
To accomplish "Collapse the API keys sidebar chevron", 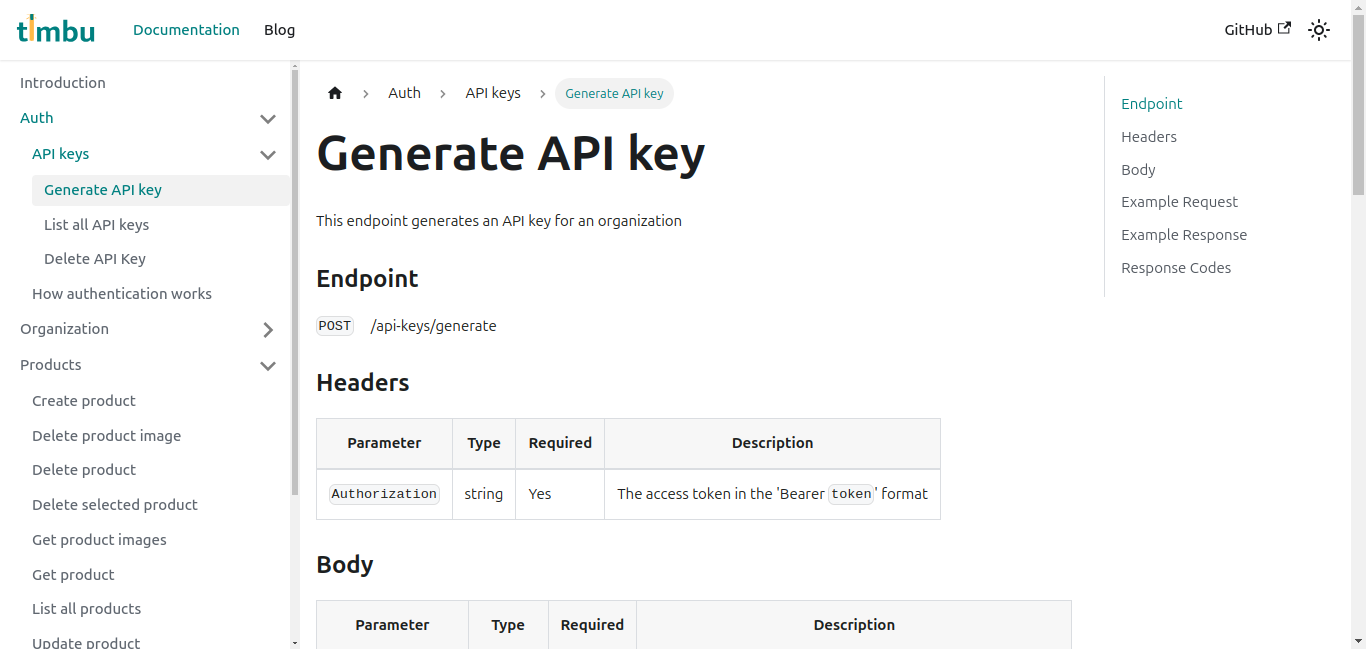I will pyautogui.click(x=268, y=155).
